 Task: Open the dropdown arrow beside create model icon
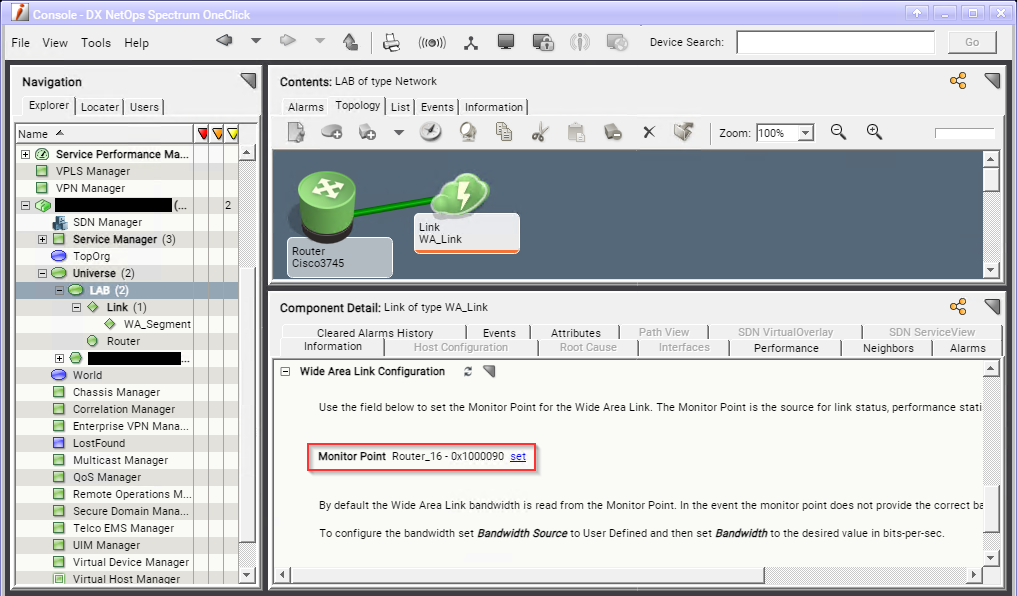pyautogui.click(x=399, y=133)
